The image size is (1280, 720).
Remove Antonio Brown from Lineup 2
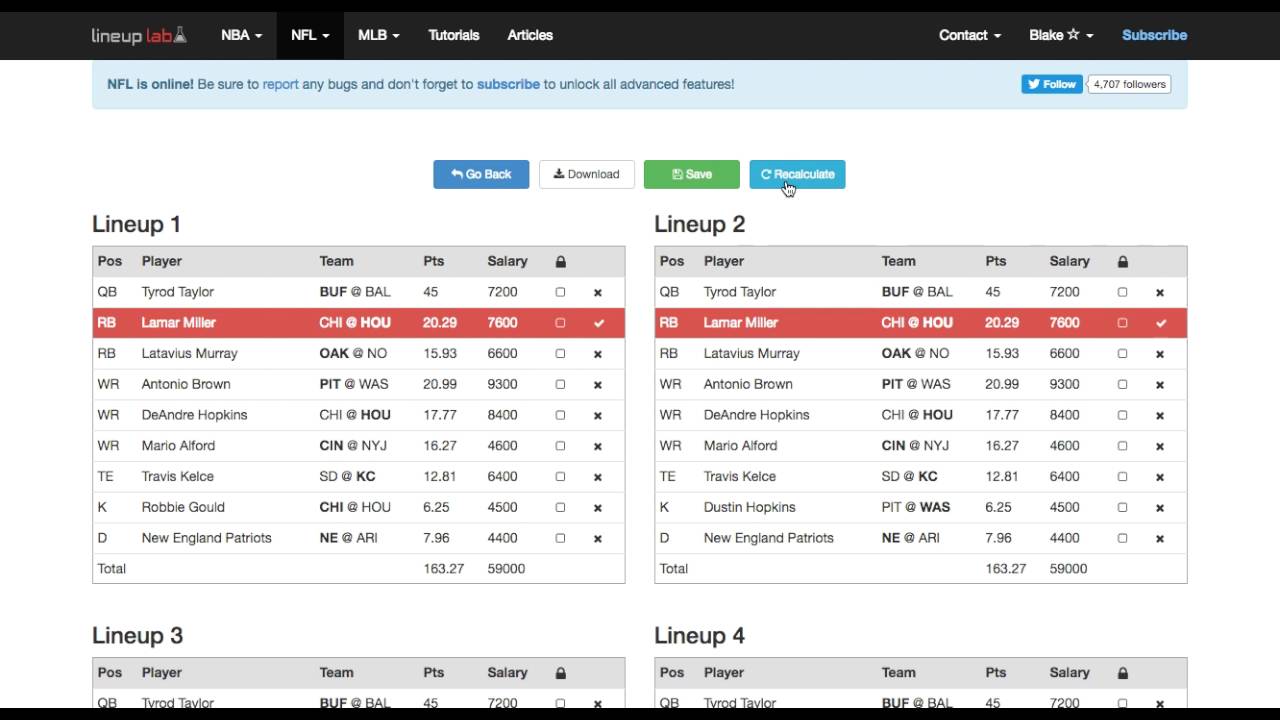tap(1160, 385)
